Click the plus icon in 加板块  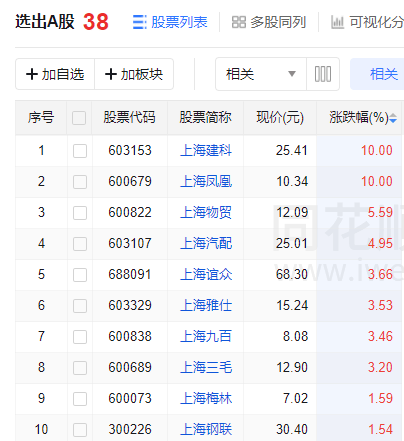(x=111, y=74)
